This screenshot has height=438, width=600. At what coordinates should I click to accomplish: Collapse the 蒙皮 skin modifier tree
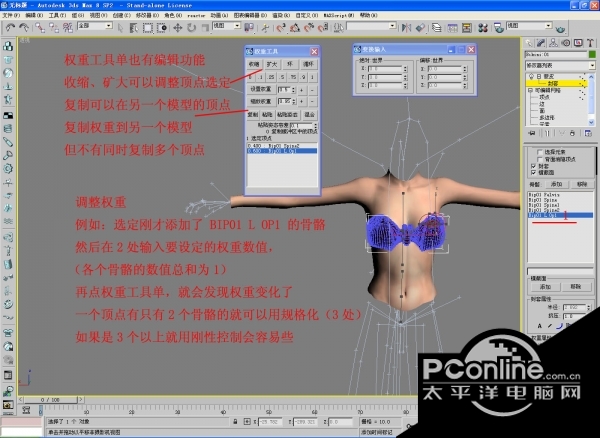[539, 77]
